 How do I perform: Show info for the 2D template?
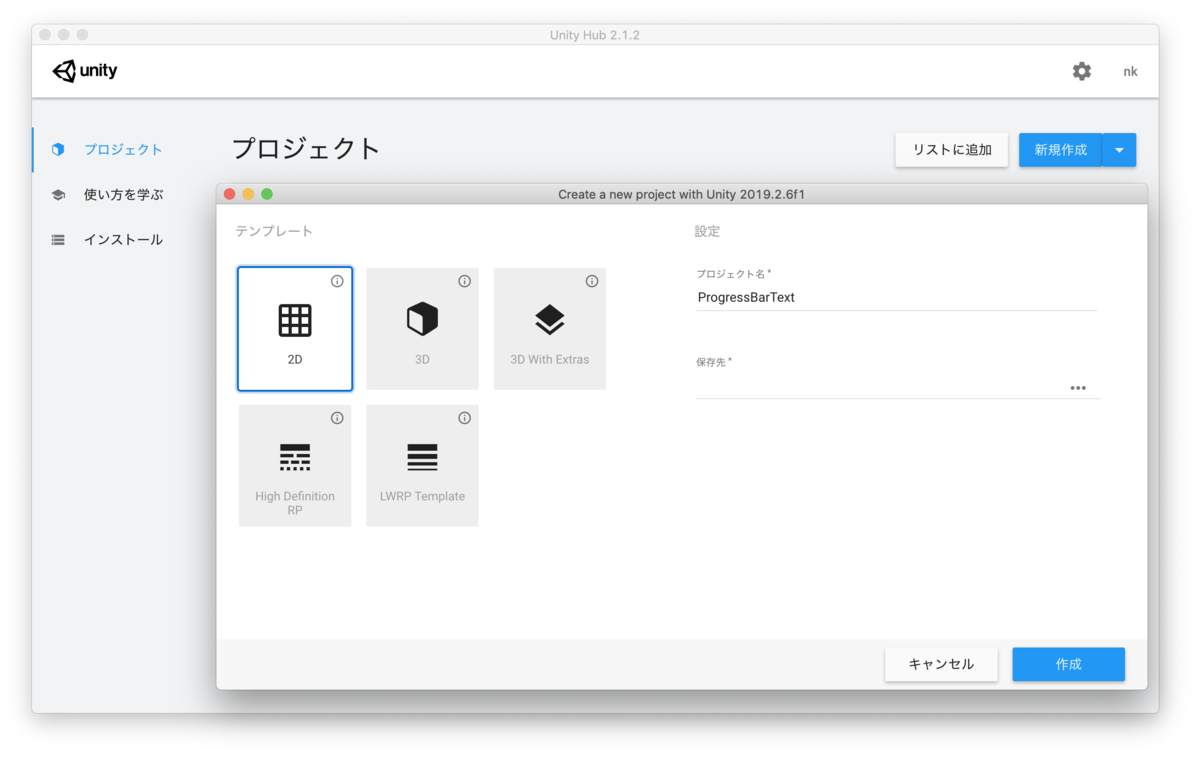tap(337, 281)
